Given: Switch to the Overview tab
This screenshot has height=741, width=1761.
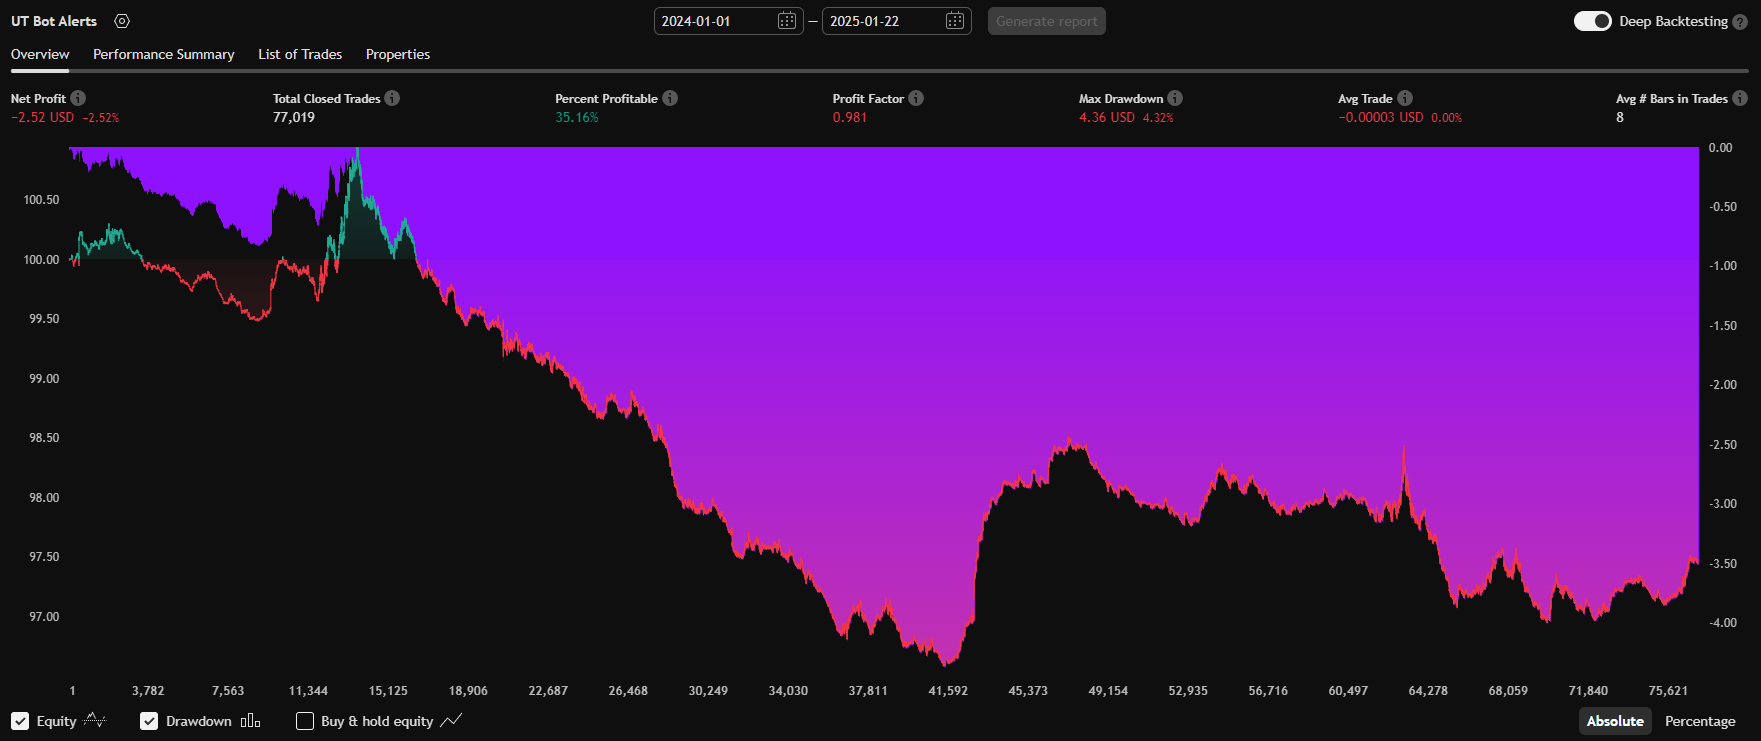Looking at the screenshot, I should [x=40, y=54].
